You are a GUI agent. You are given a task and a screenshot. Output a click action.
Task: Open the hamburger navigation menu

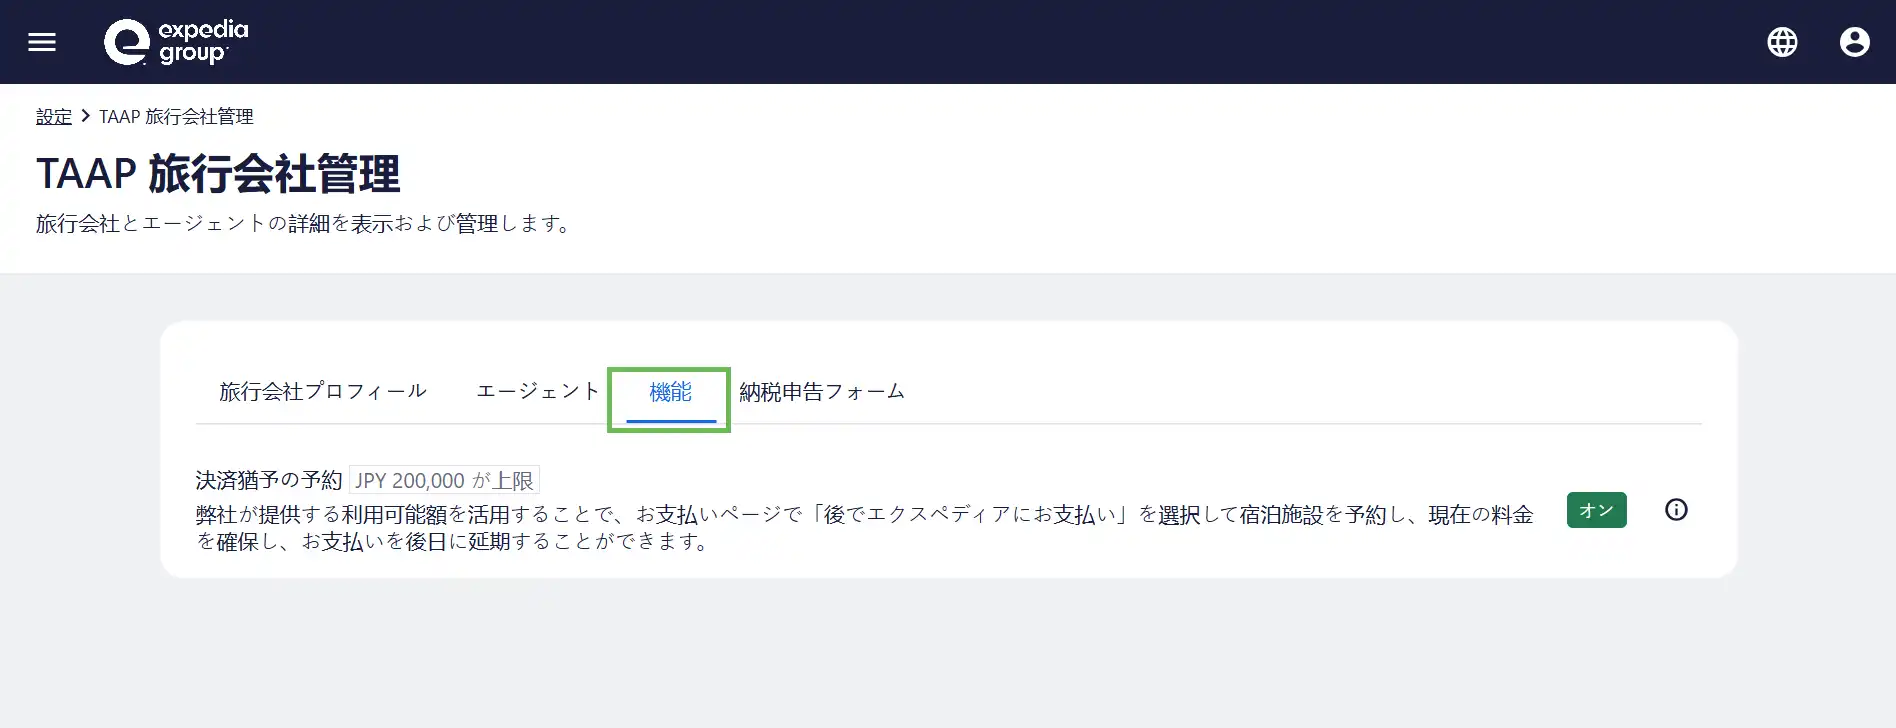click(x=42, y=42)
